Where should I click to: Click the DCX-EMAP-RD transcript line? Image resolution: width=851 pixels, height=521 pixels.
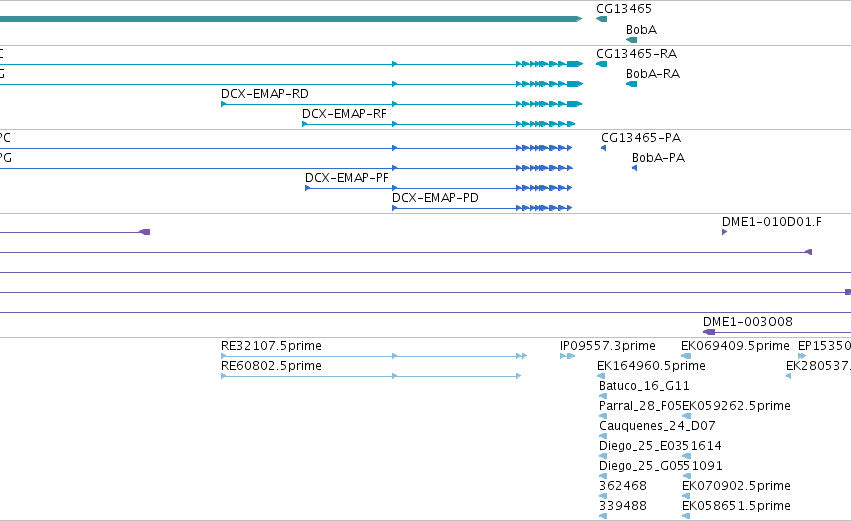point(402,104)
